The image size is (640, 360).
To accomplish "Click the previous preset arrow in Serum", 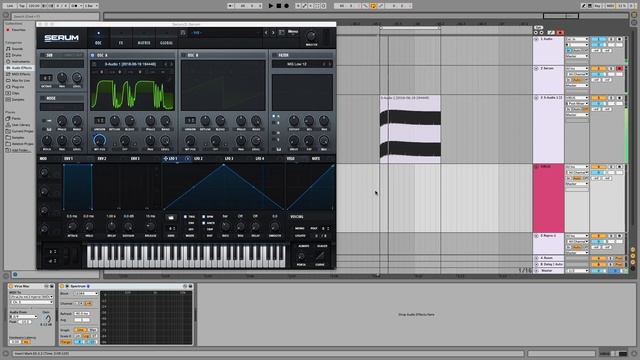I will coord(266,33).
